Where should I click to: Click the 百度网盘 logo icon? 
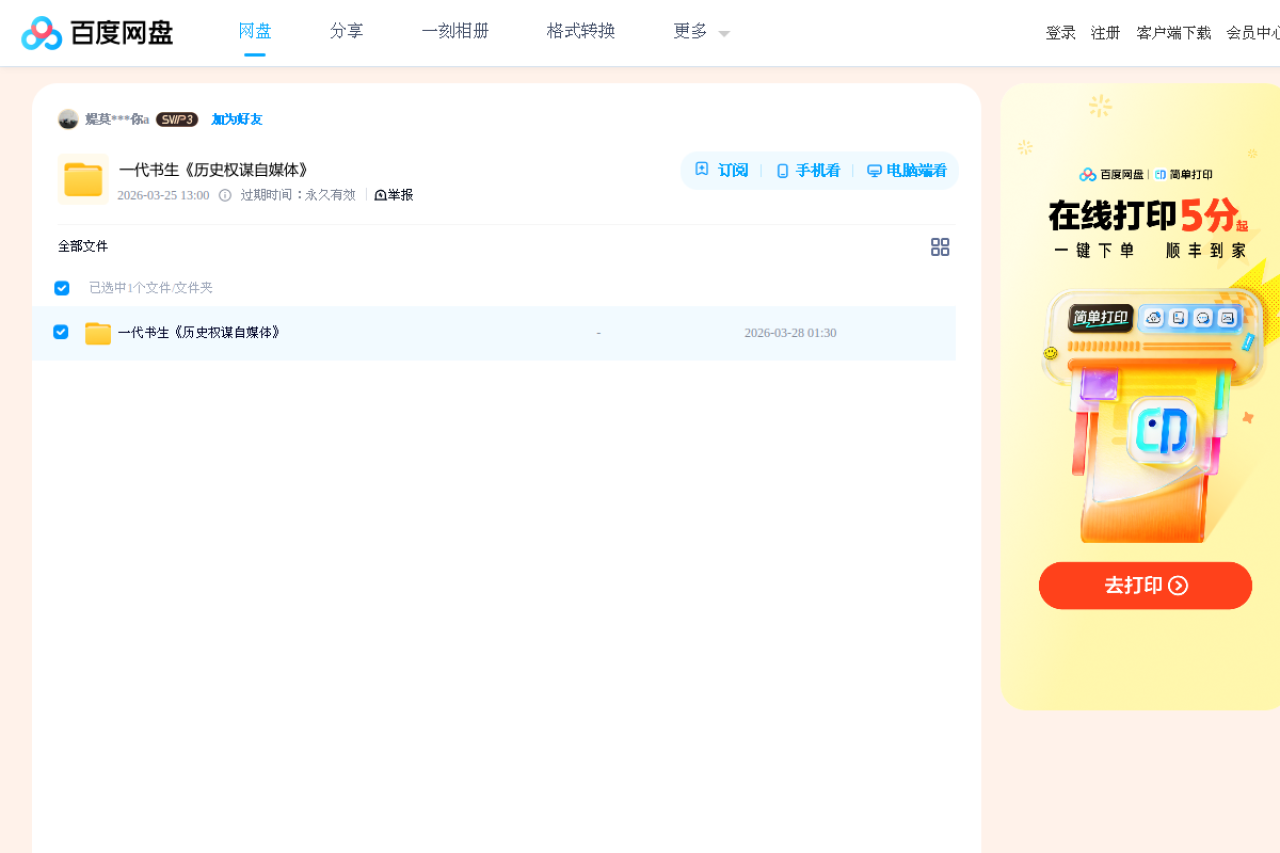pos(38,33)
